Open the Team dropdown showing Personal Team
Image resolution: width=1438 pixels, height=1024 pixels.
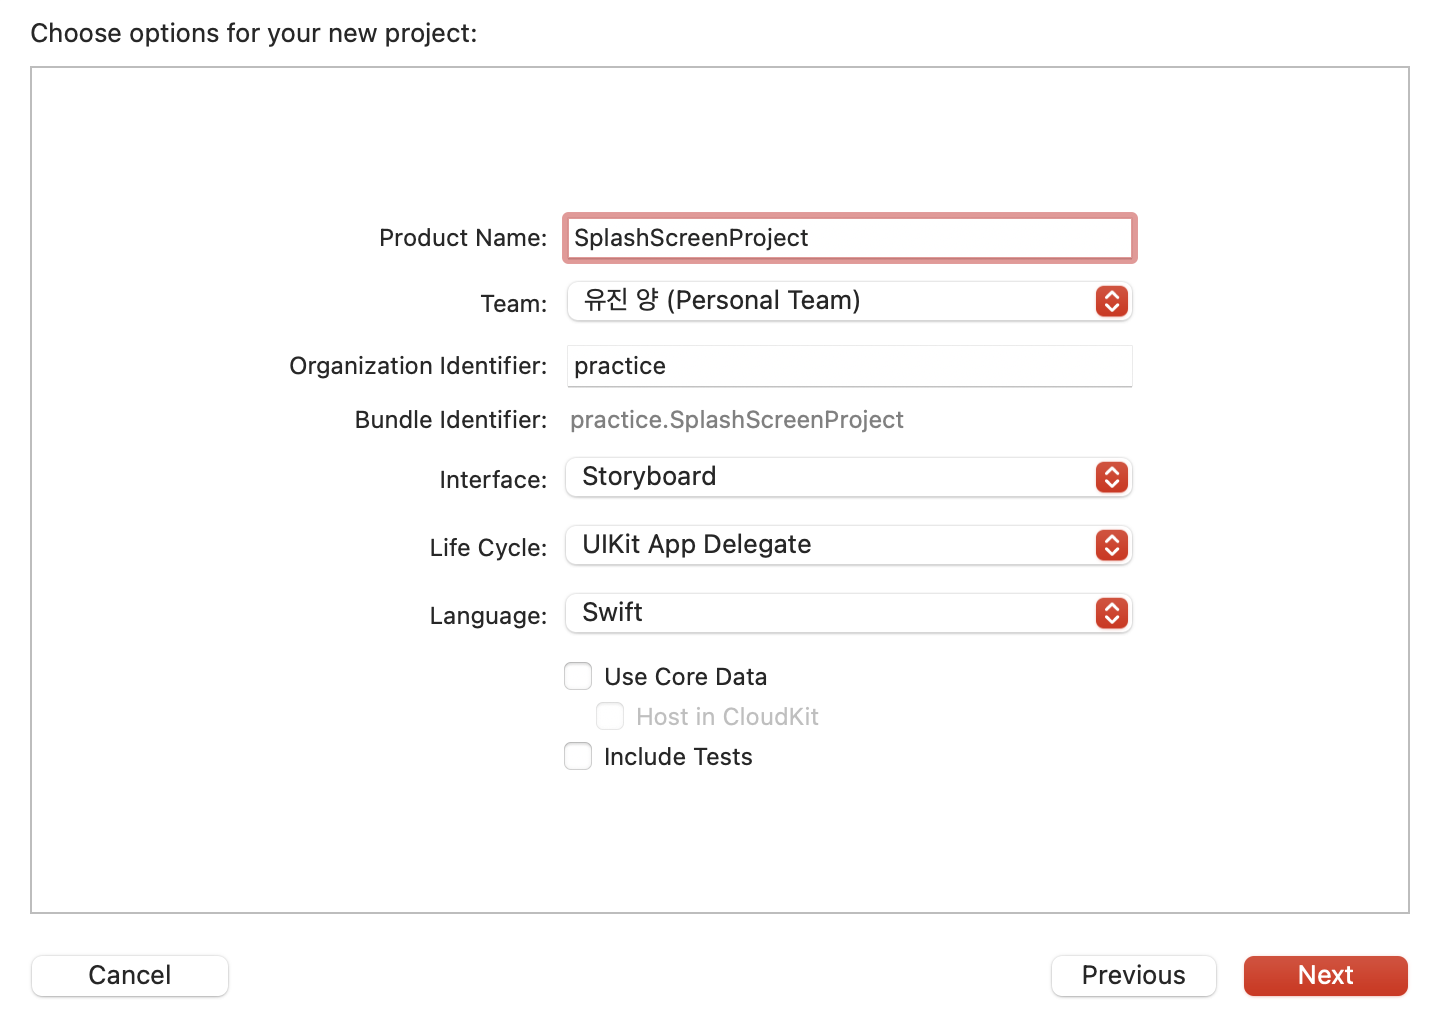[830, 301]
